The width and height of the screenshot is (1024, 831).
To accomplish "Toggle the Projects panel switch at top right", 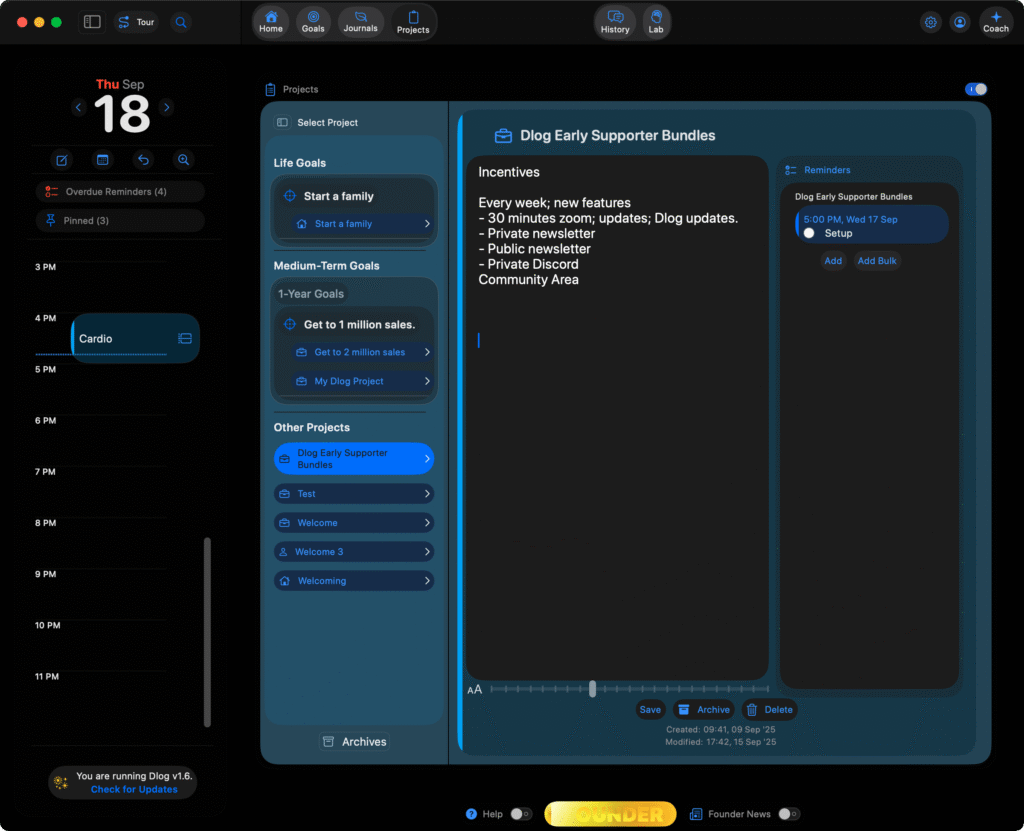I will tap(976, 90).
